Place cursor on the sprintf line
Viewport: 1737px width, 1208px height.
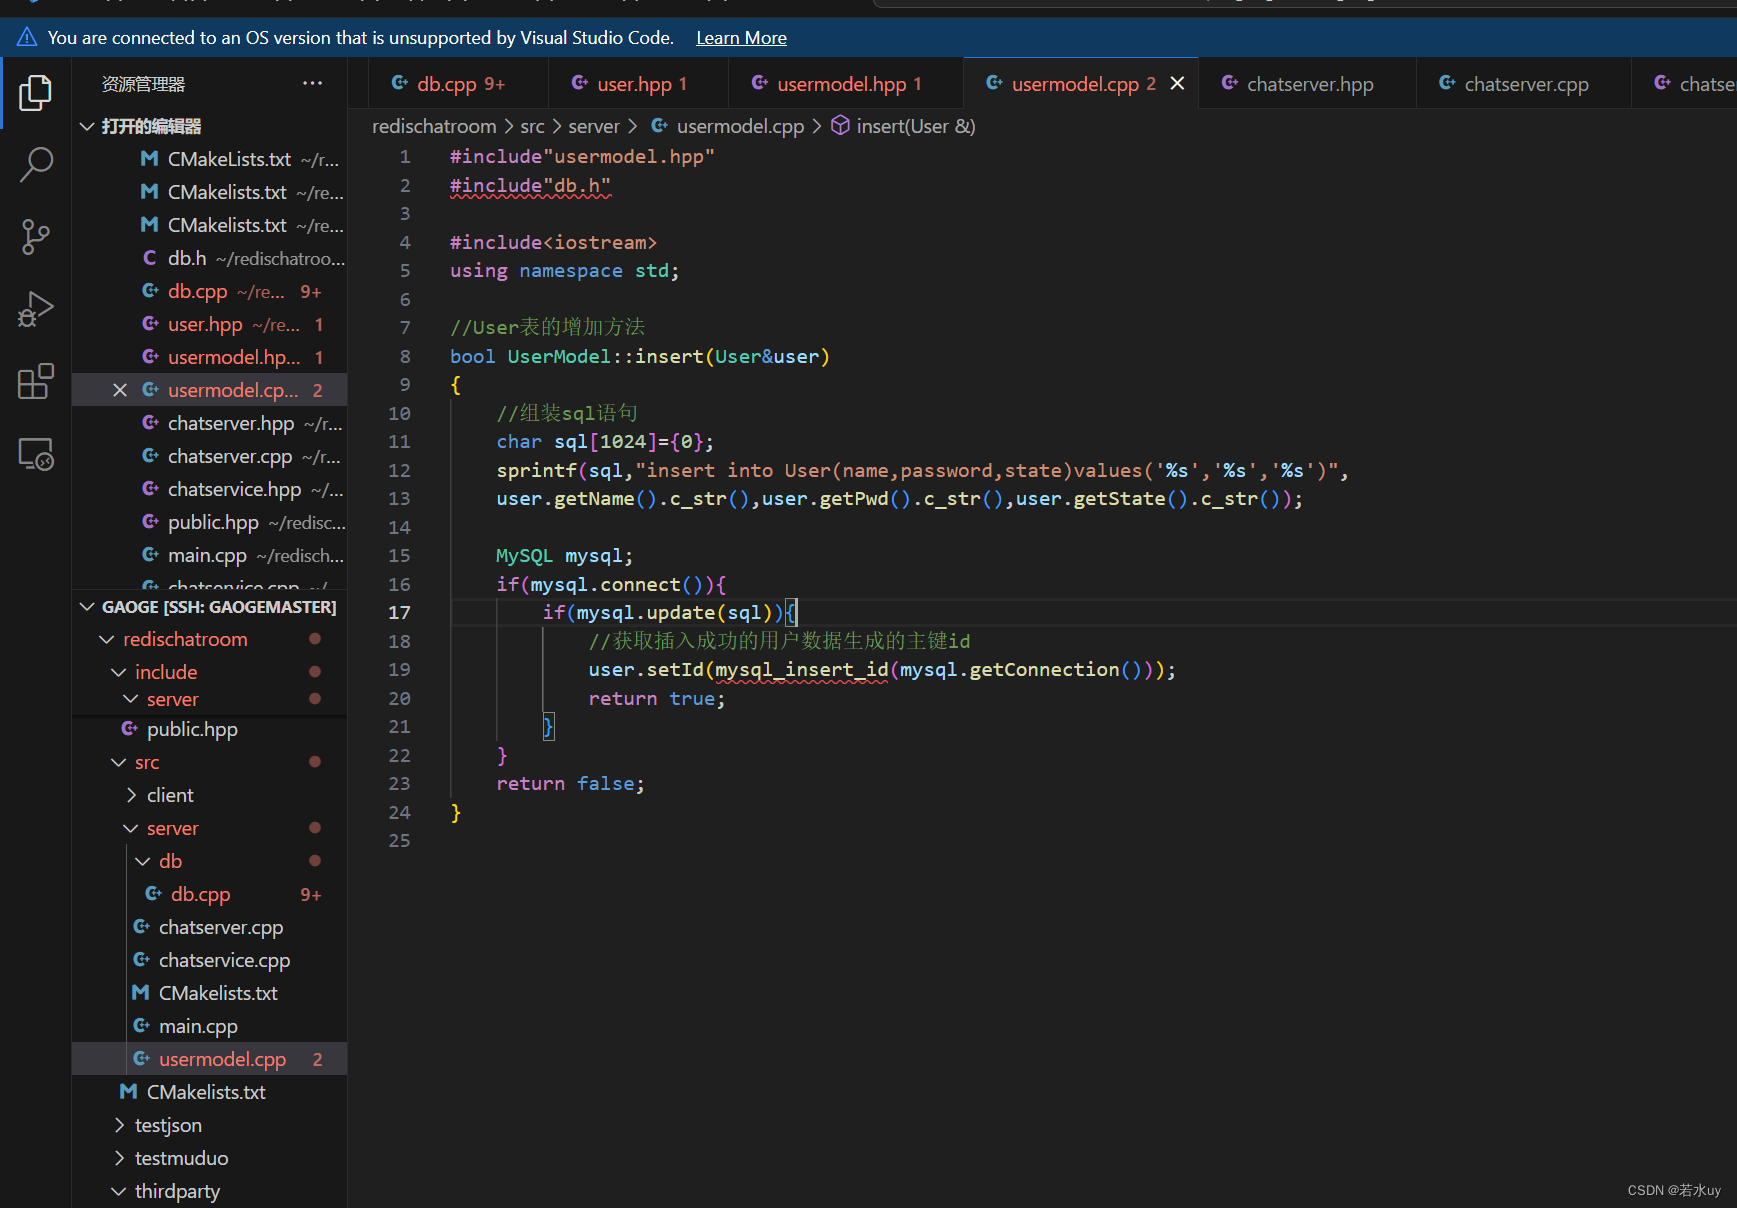coord(922,470)
